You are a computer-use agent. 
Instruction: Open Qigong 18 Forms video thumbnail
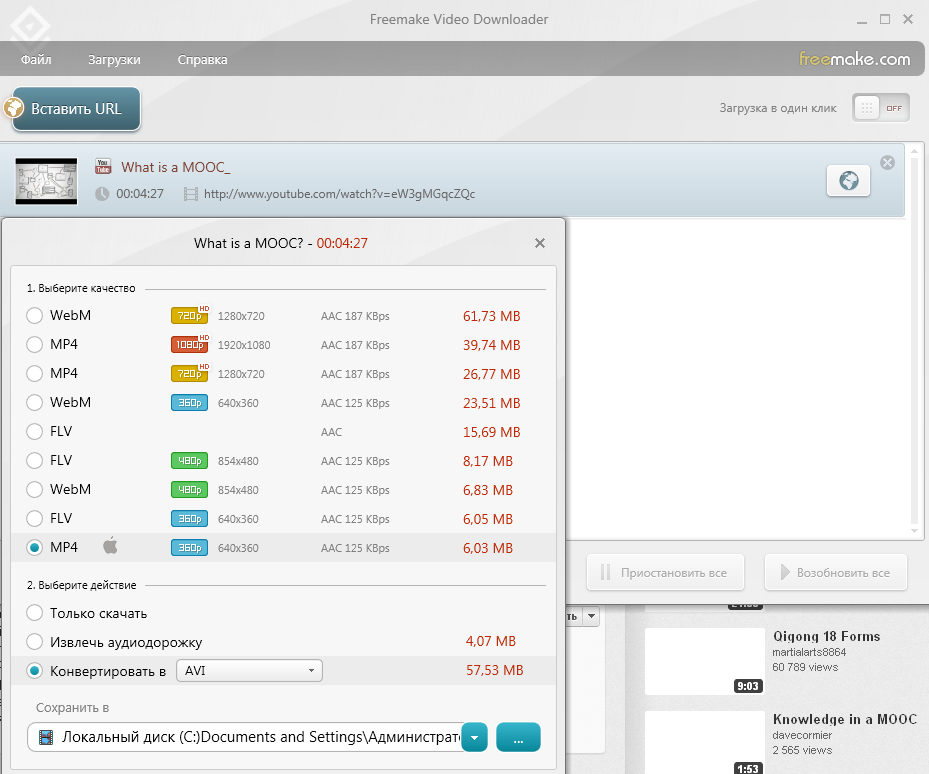705,661
